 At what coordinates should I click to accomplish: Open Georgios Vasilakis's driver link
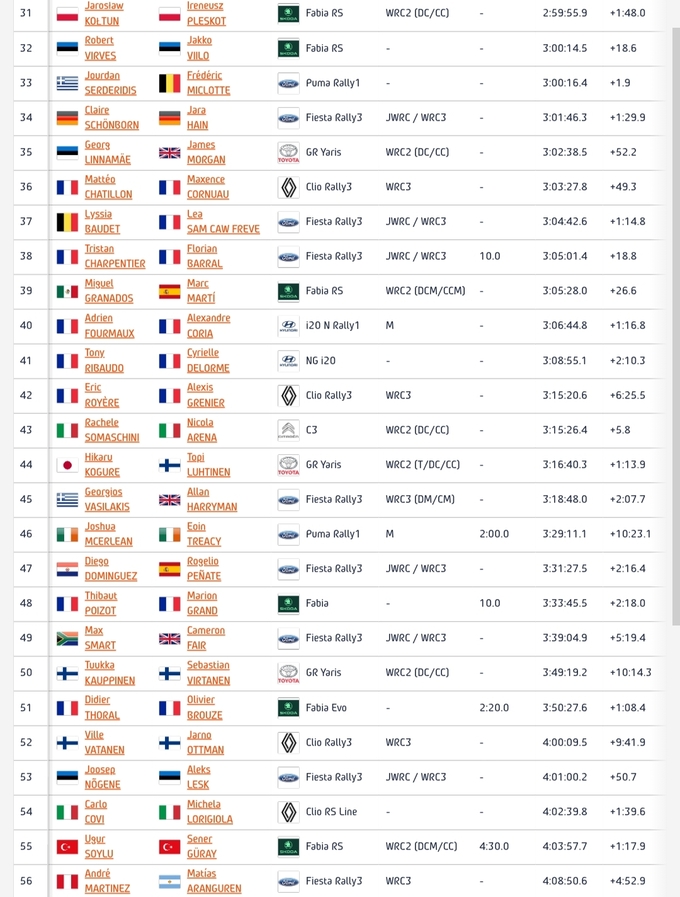pos(107,499)
